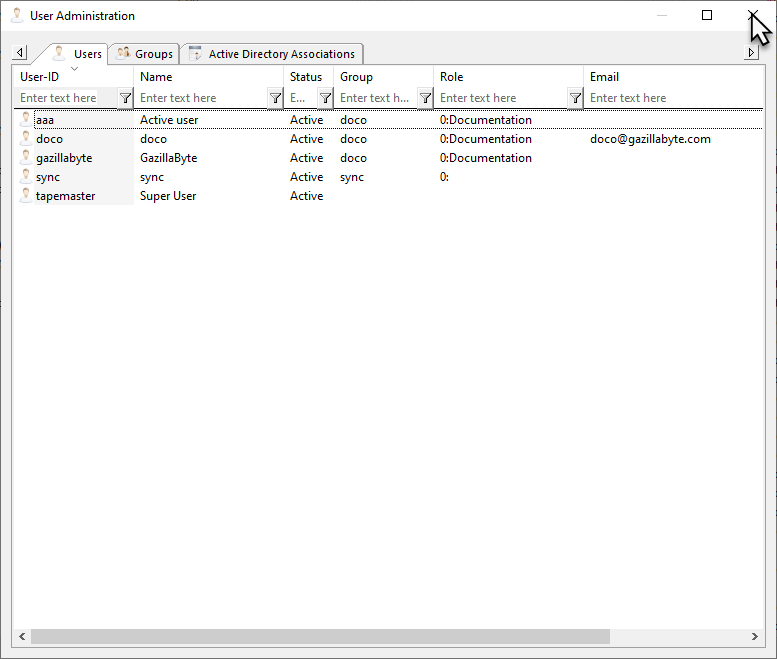Viewport: 777px width, 659px height.
Task: Click the user icon beside sync
Action: 26,176
